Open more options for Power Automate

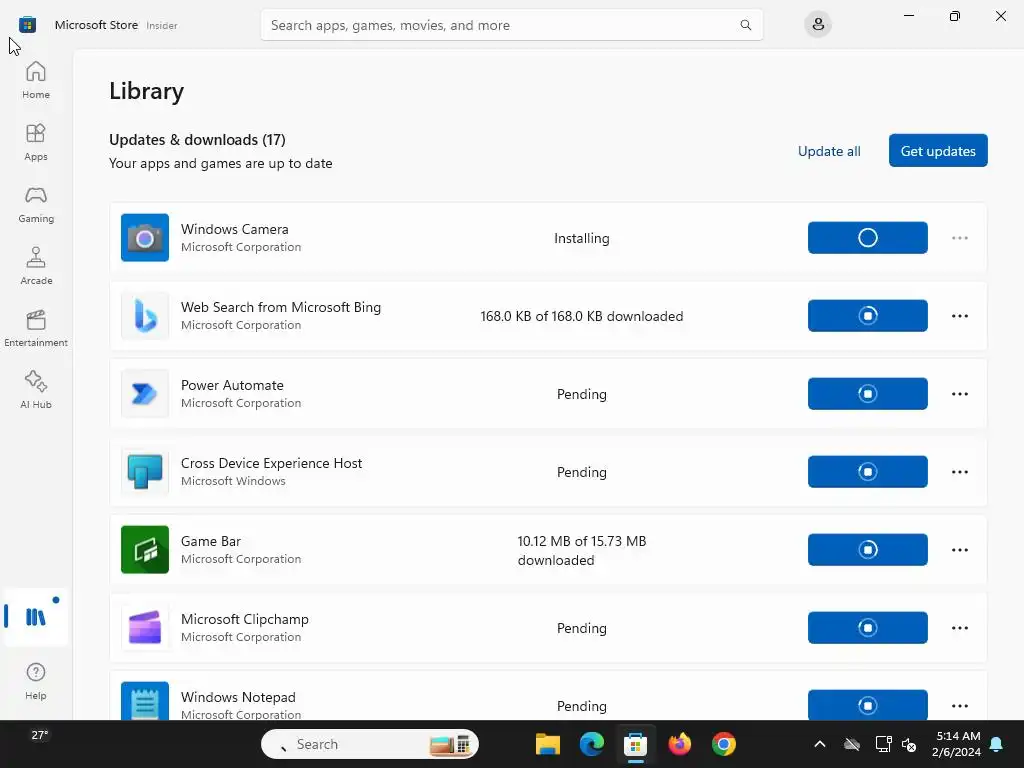(959, 394)
